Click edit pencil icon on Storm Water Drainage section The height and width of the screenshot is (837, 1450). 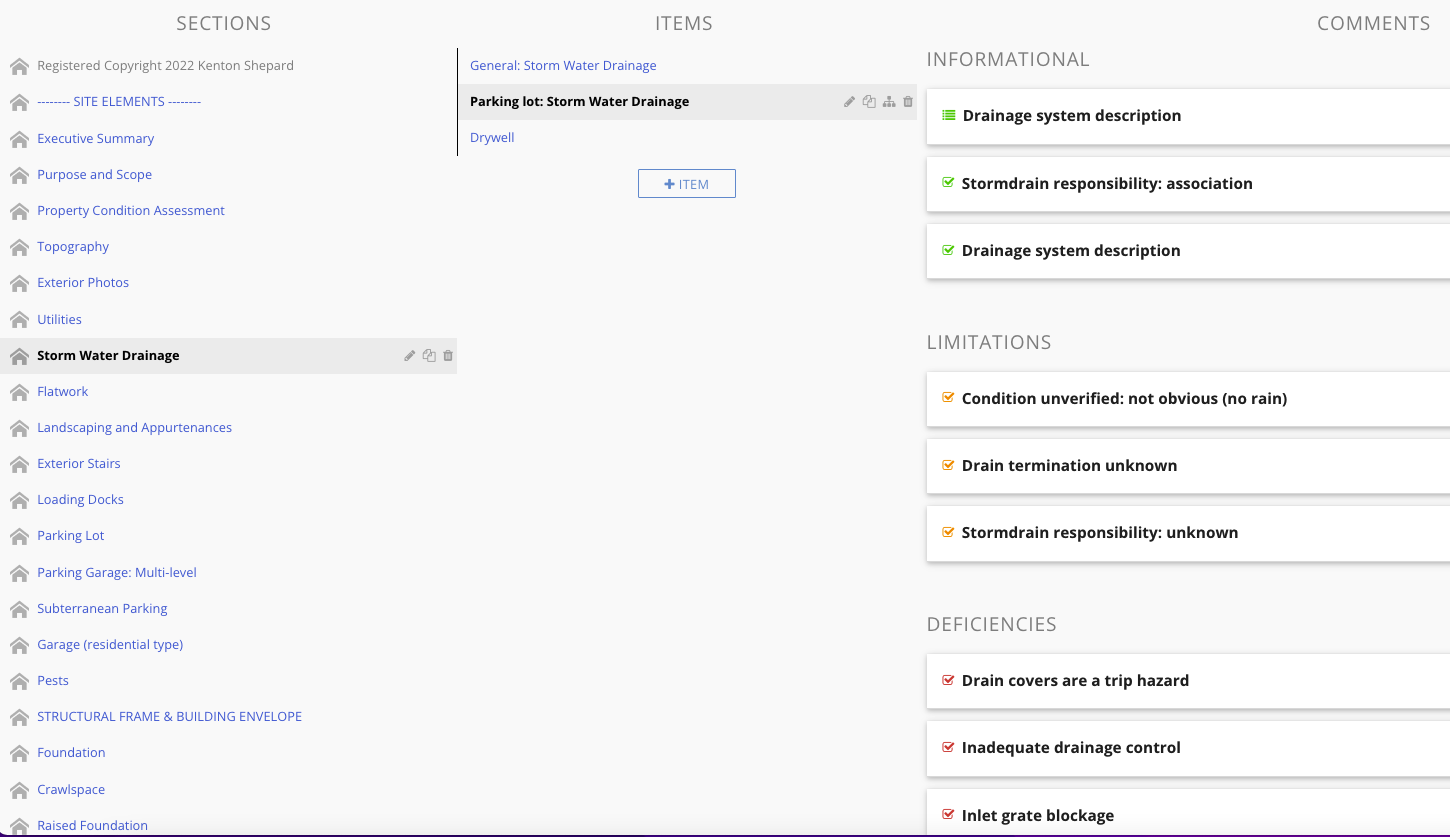tap(409, 356)
